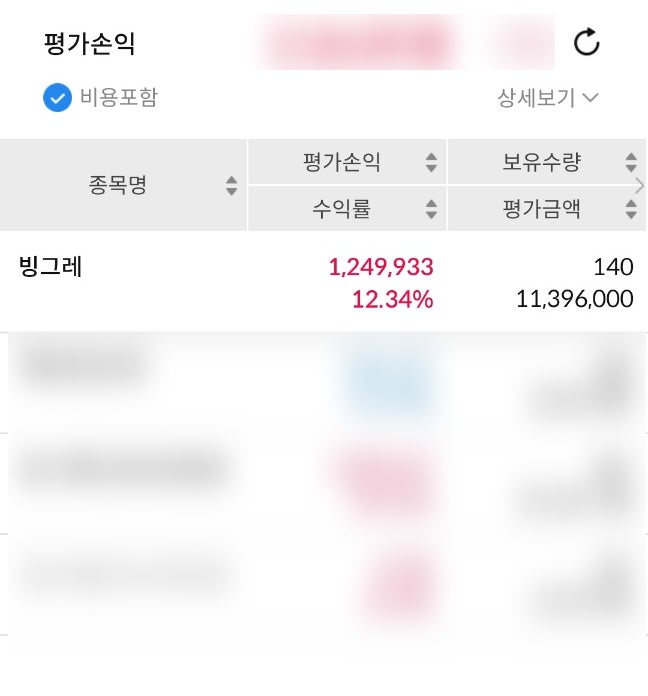The height and width of the screenshot is (696, 648).
Task: Click sort arrows beside 보유수량 header
Action: pyautogui.click(x=631, y=162)
